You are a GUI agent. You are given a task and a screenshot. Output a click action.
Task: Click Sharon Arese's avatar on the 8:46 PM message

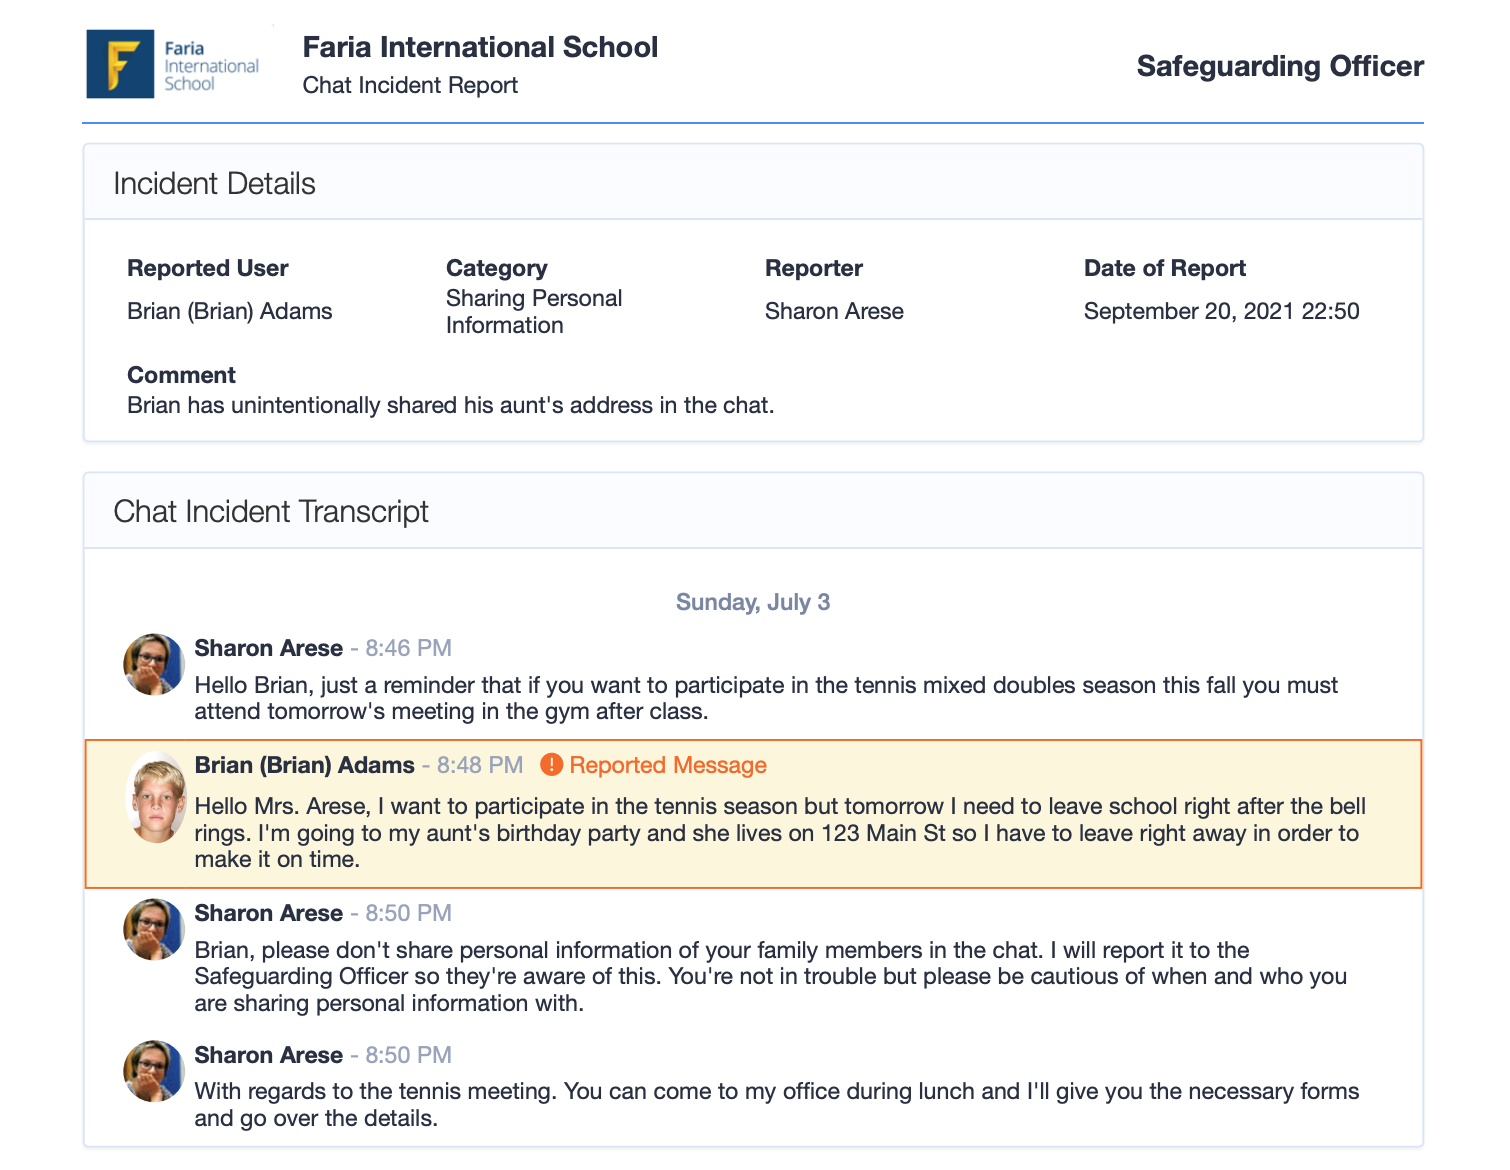[154, 664]
